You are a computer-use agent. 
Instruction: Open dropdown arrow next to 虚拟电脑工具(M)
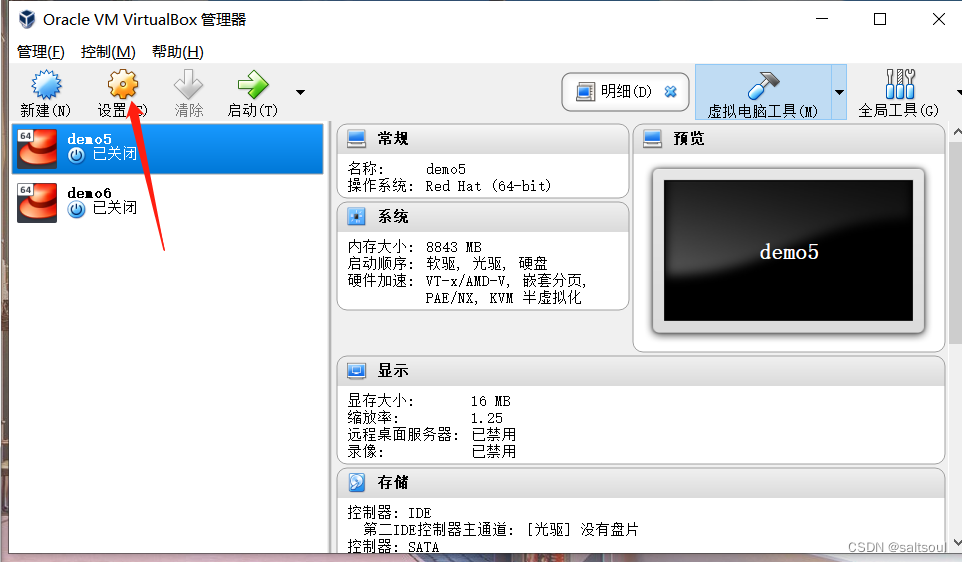tap(839, 93)
